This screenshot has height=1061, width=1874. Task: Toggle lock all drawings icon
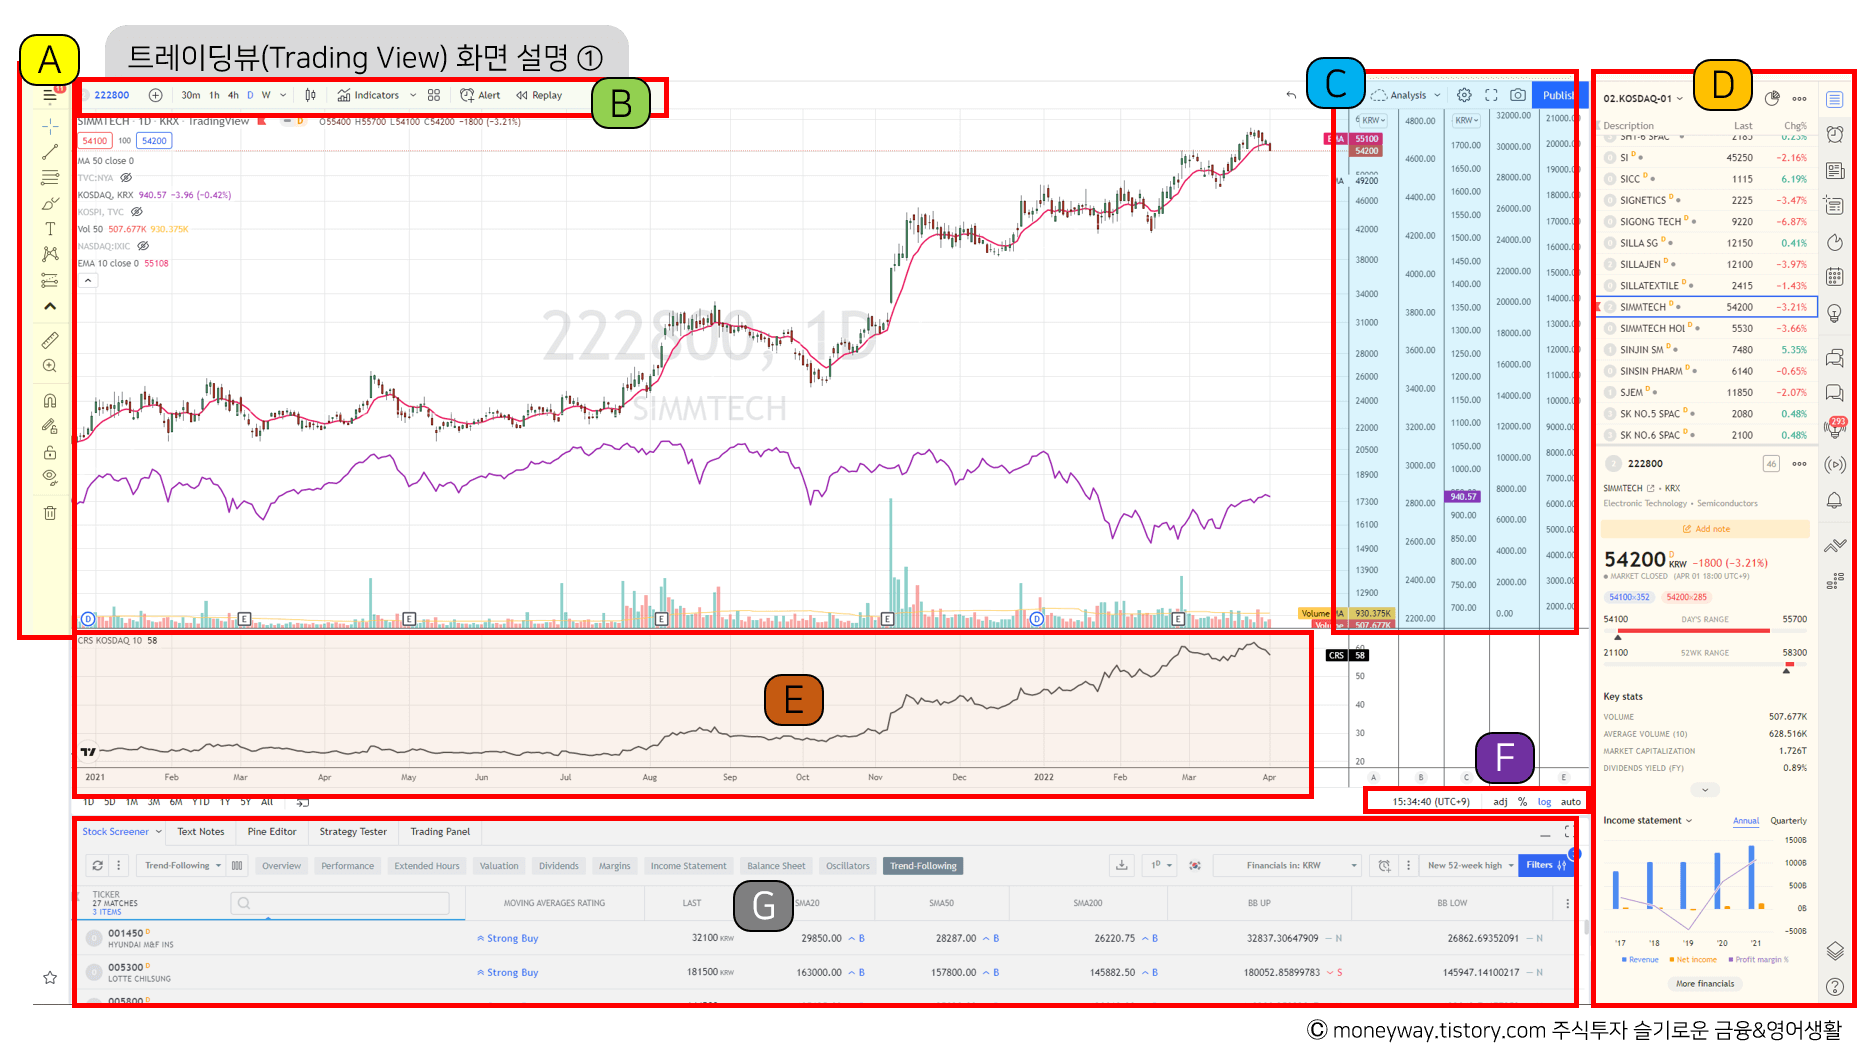50,452
